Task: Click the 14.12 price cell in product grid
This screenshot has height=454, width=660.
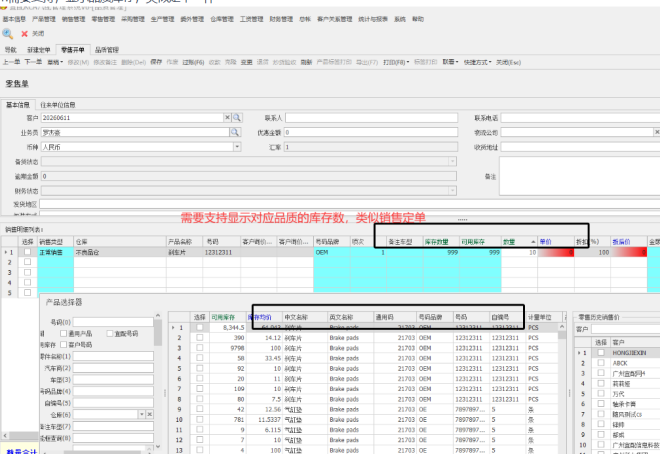Action: [263, 337]
